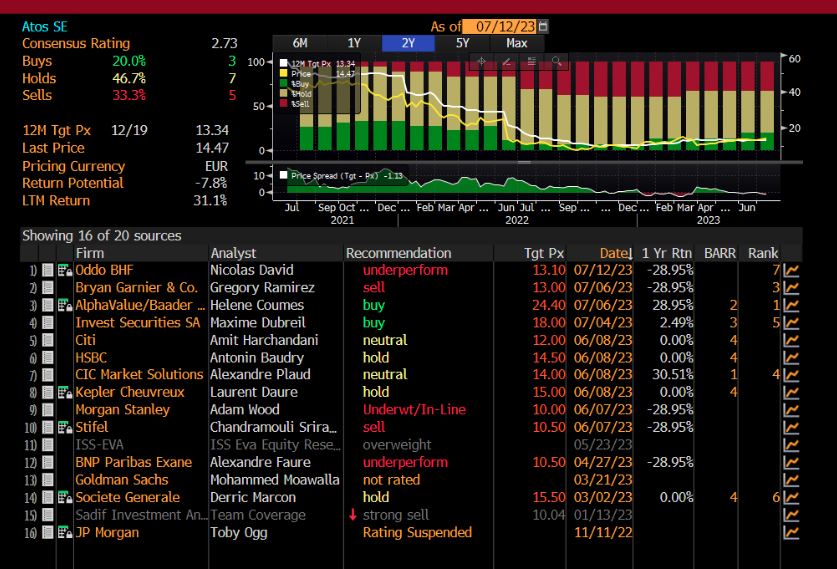The width and height of the screenshot is (837, 569).
Task: Open the research report icon for Oddo BHF
Action: pyautogui.click(x=65, y=271)
